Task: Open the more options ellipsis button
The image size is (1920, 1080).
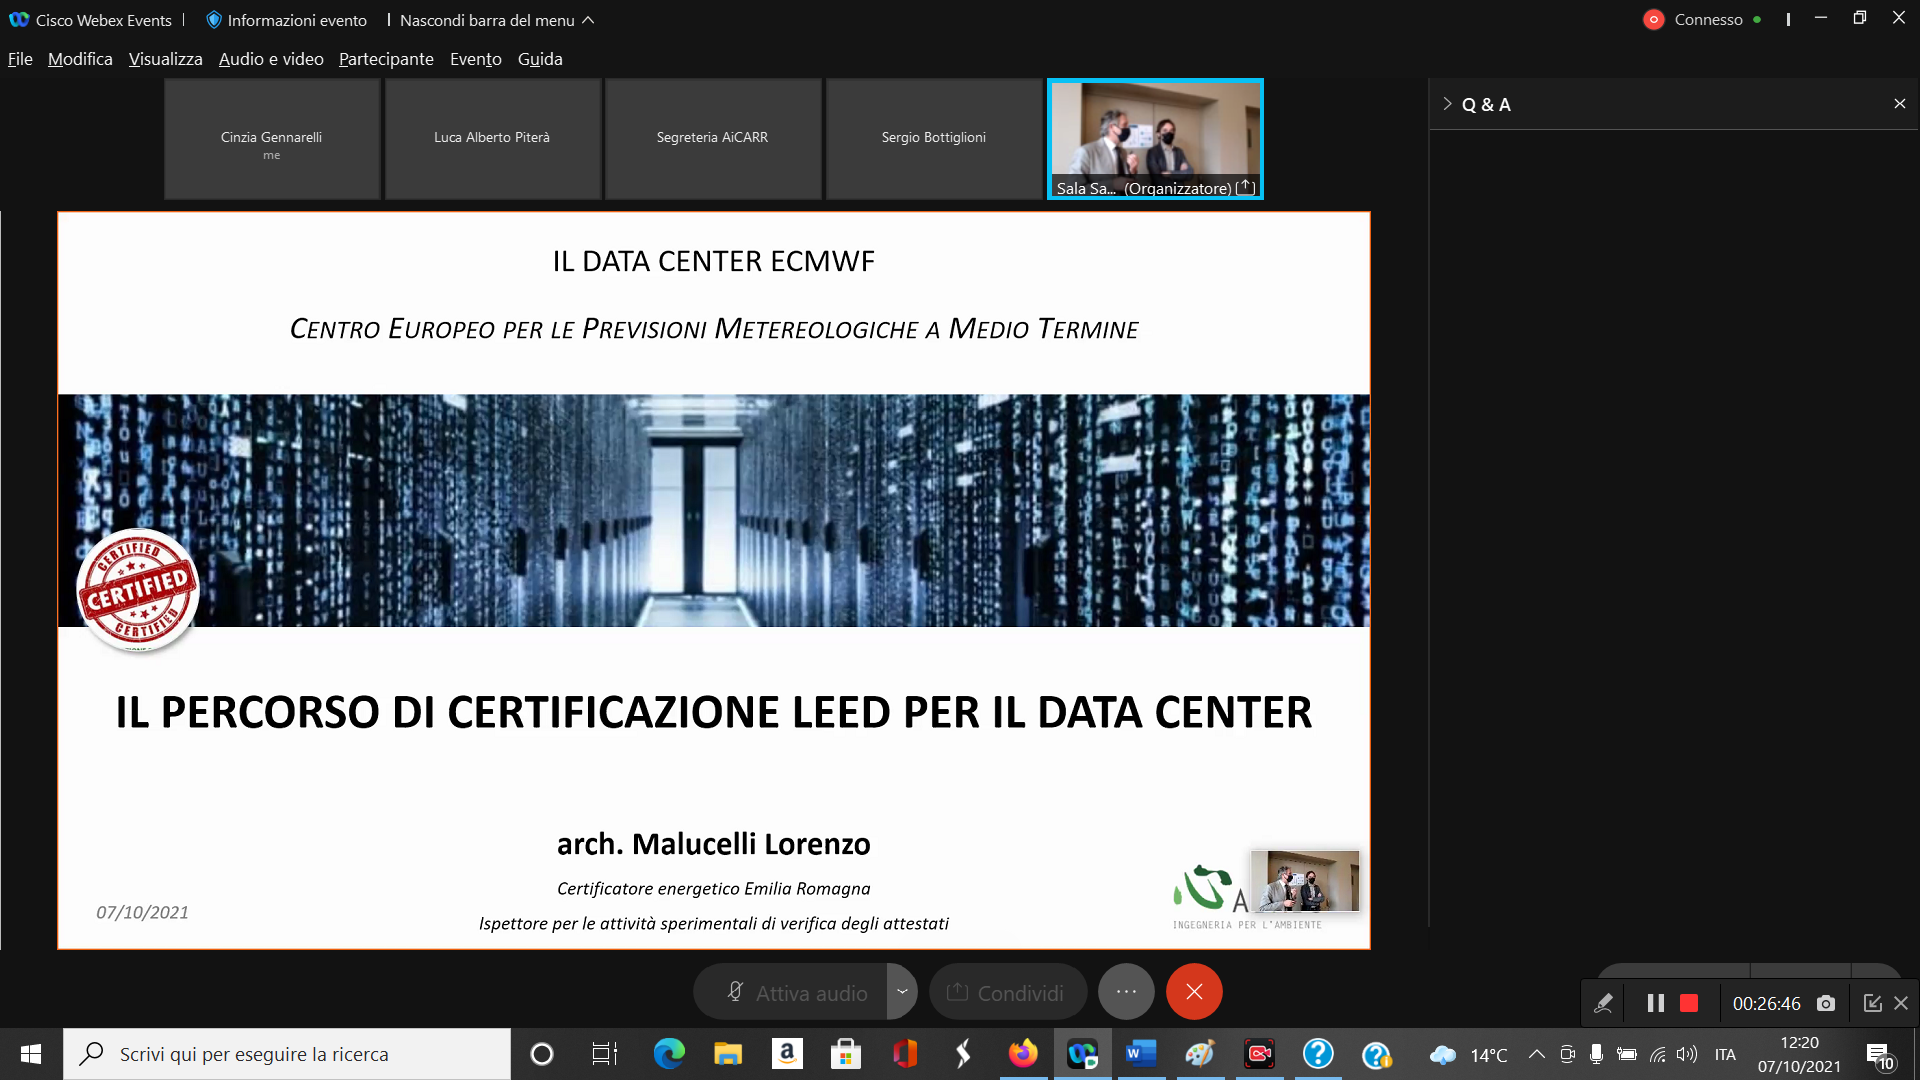Action: point(1126,992)
